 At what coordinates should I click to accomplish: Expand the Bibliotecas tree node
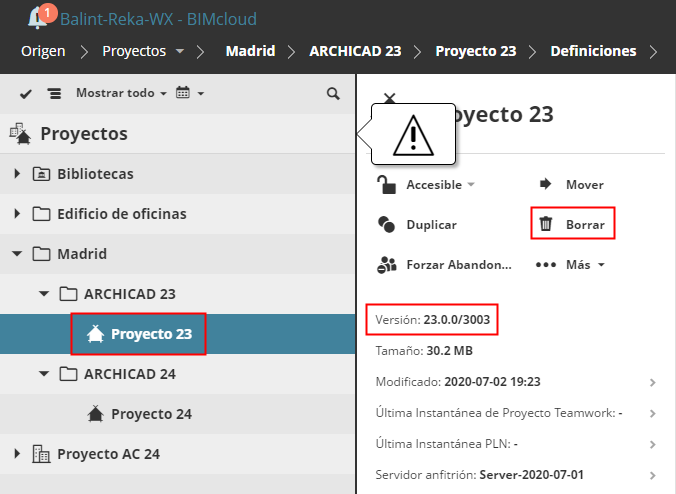pos(17,174)
